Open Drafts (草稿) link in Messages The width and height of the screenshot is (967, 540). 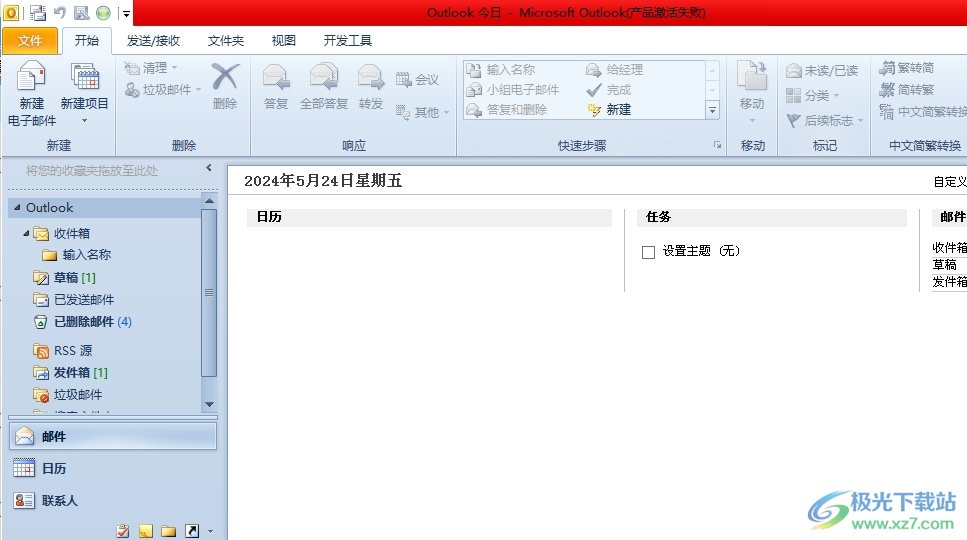(x=944, y=264)
